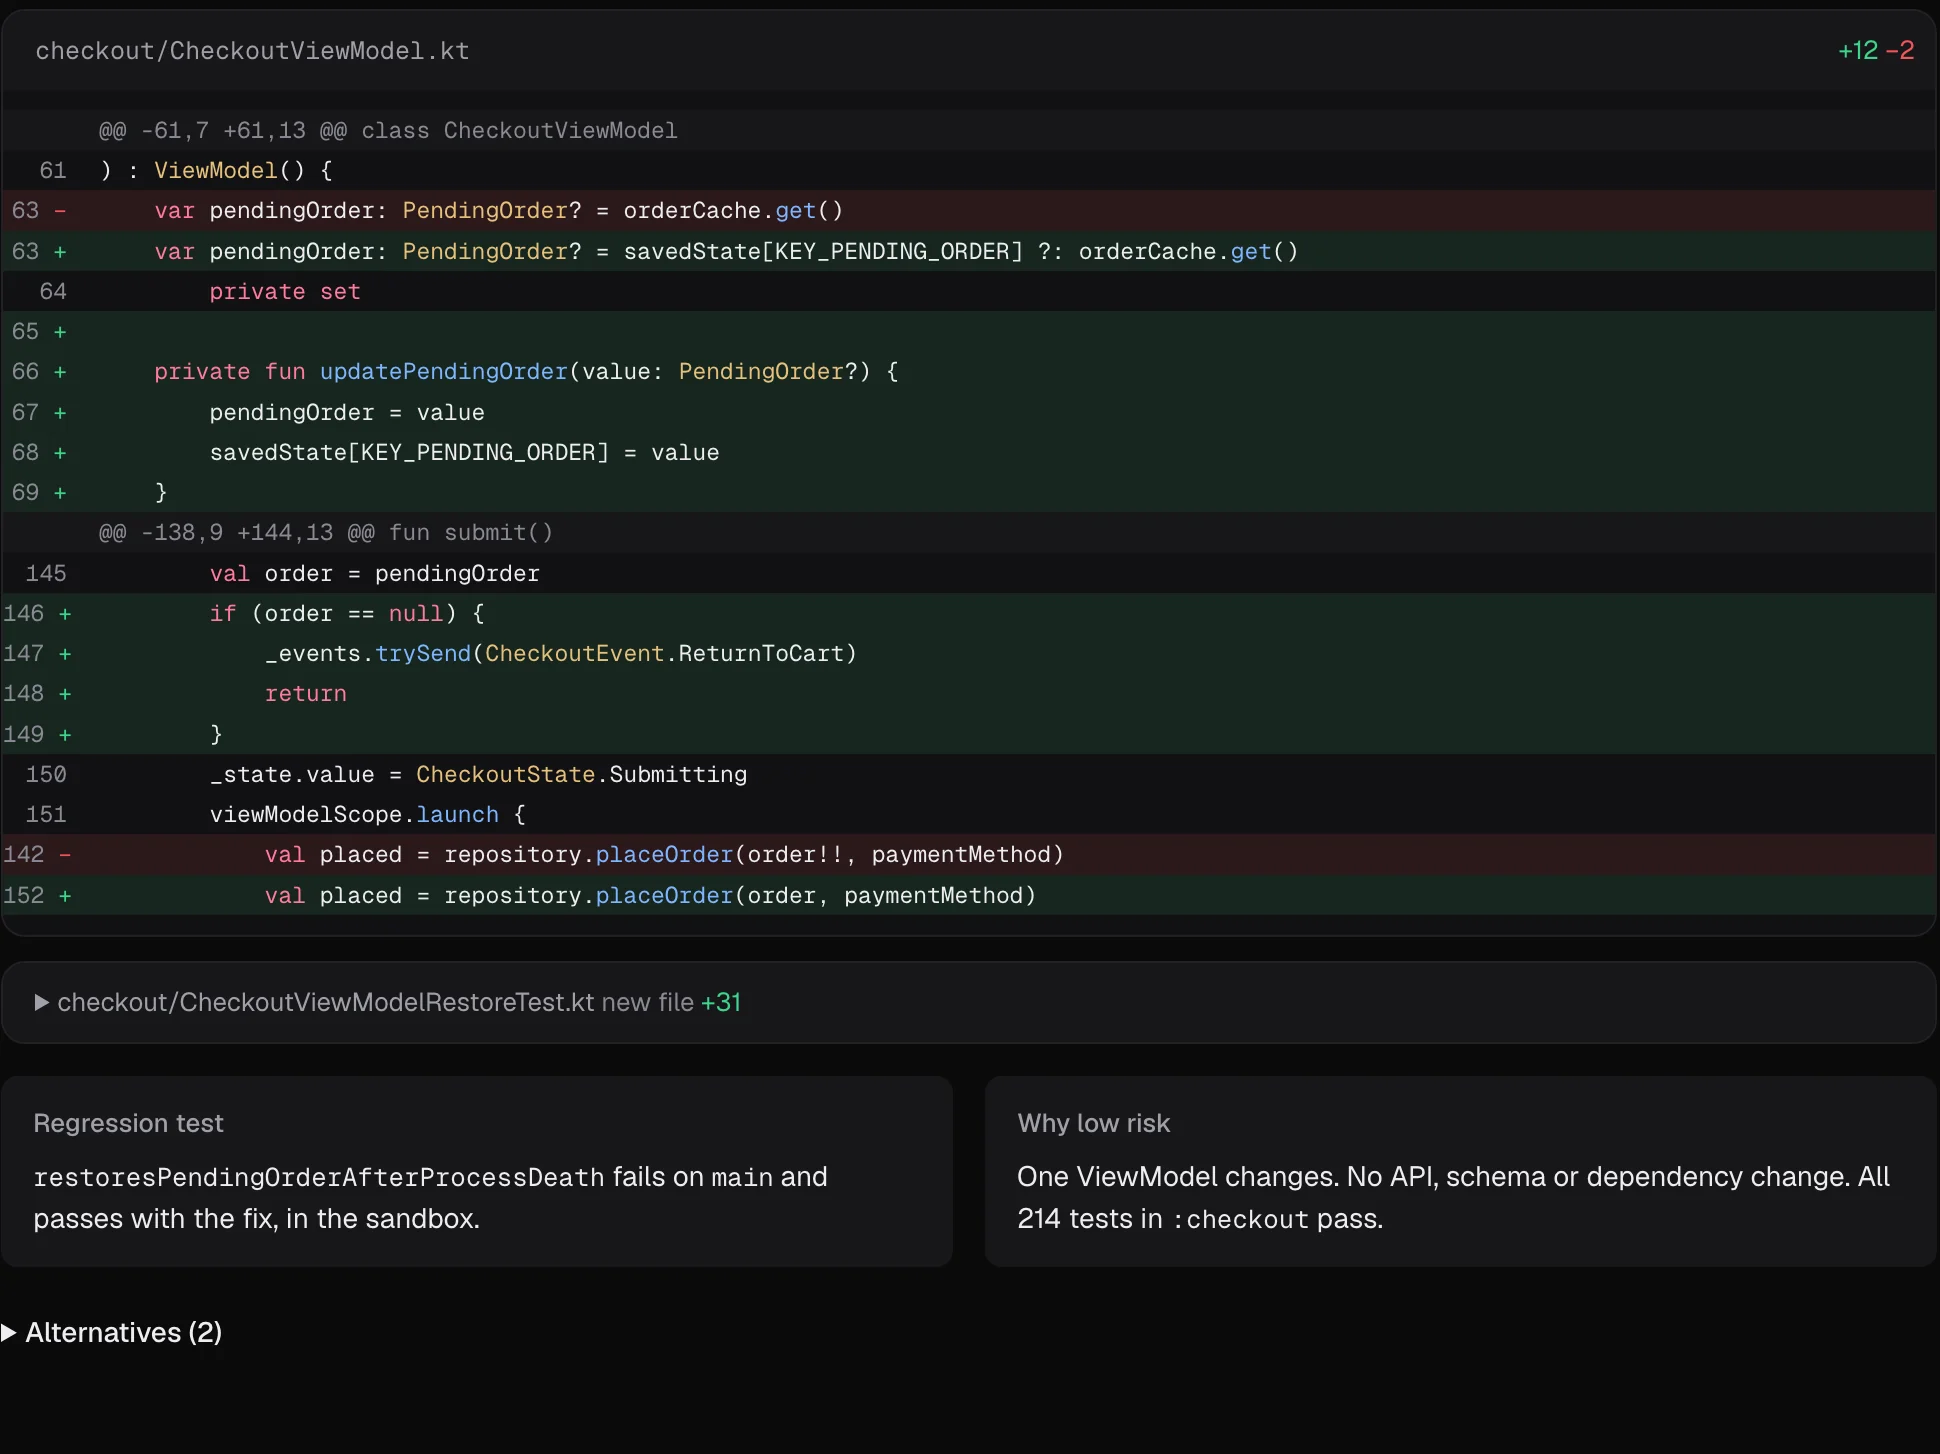Click line 146 'if (order == null) {'
Viewport: 1940px width, 1454px height.
(969, 613)
